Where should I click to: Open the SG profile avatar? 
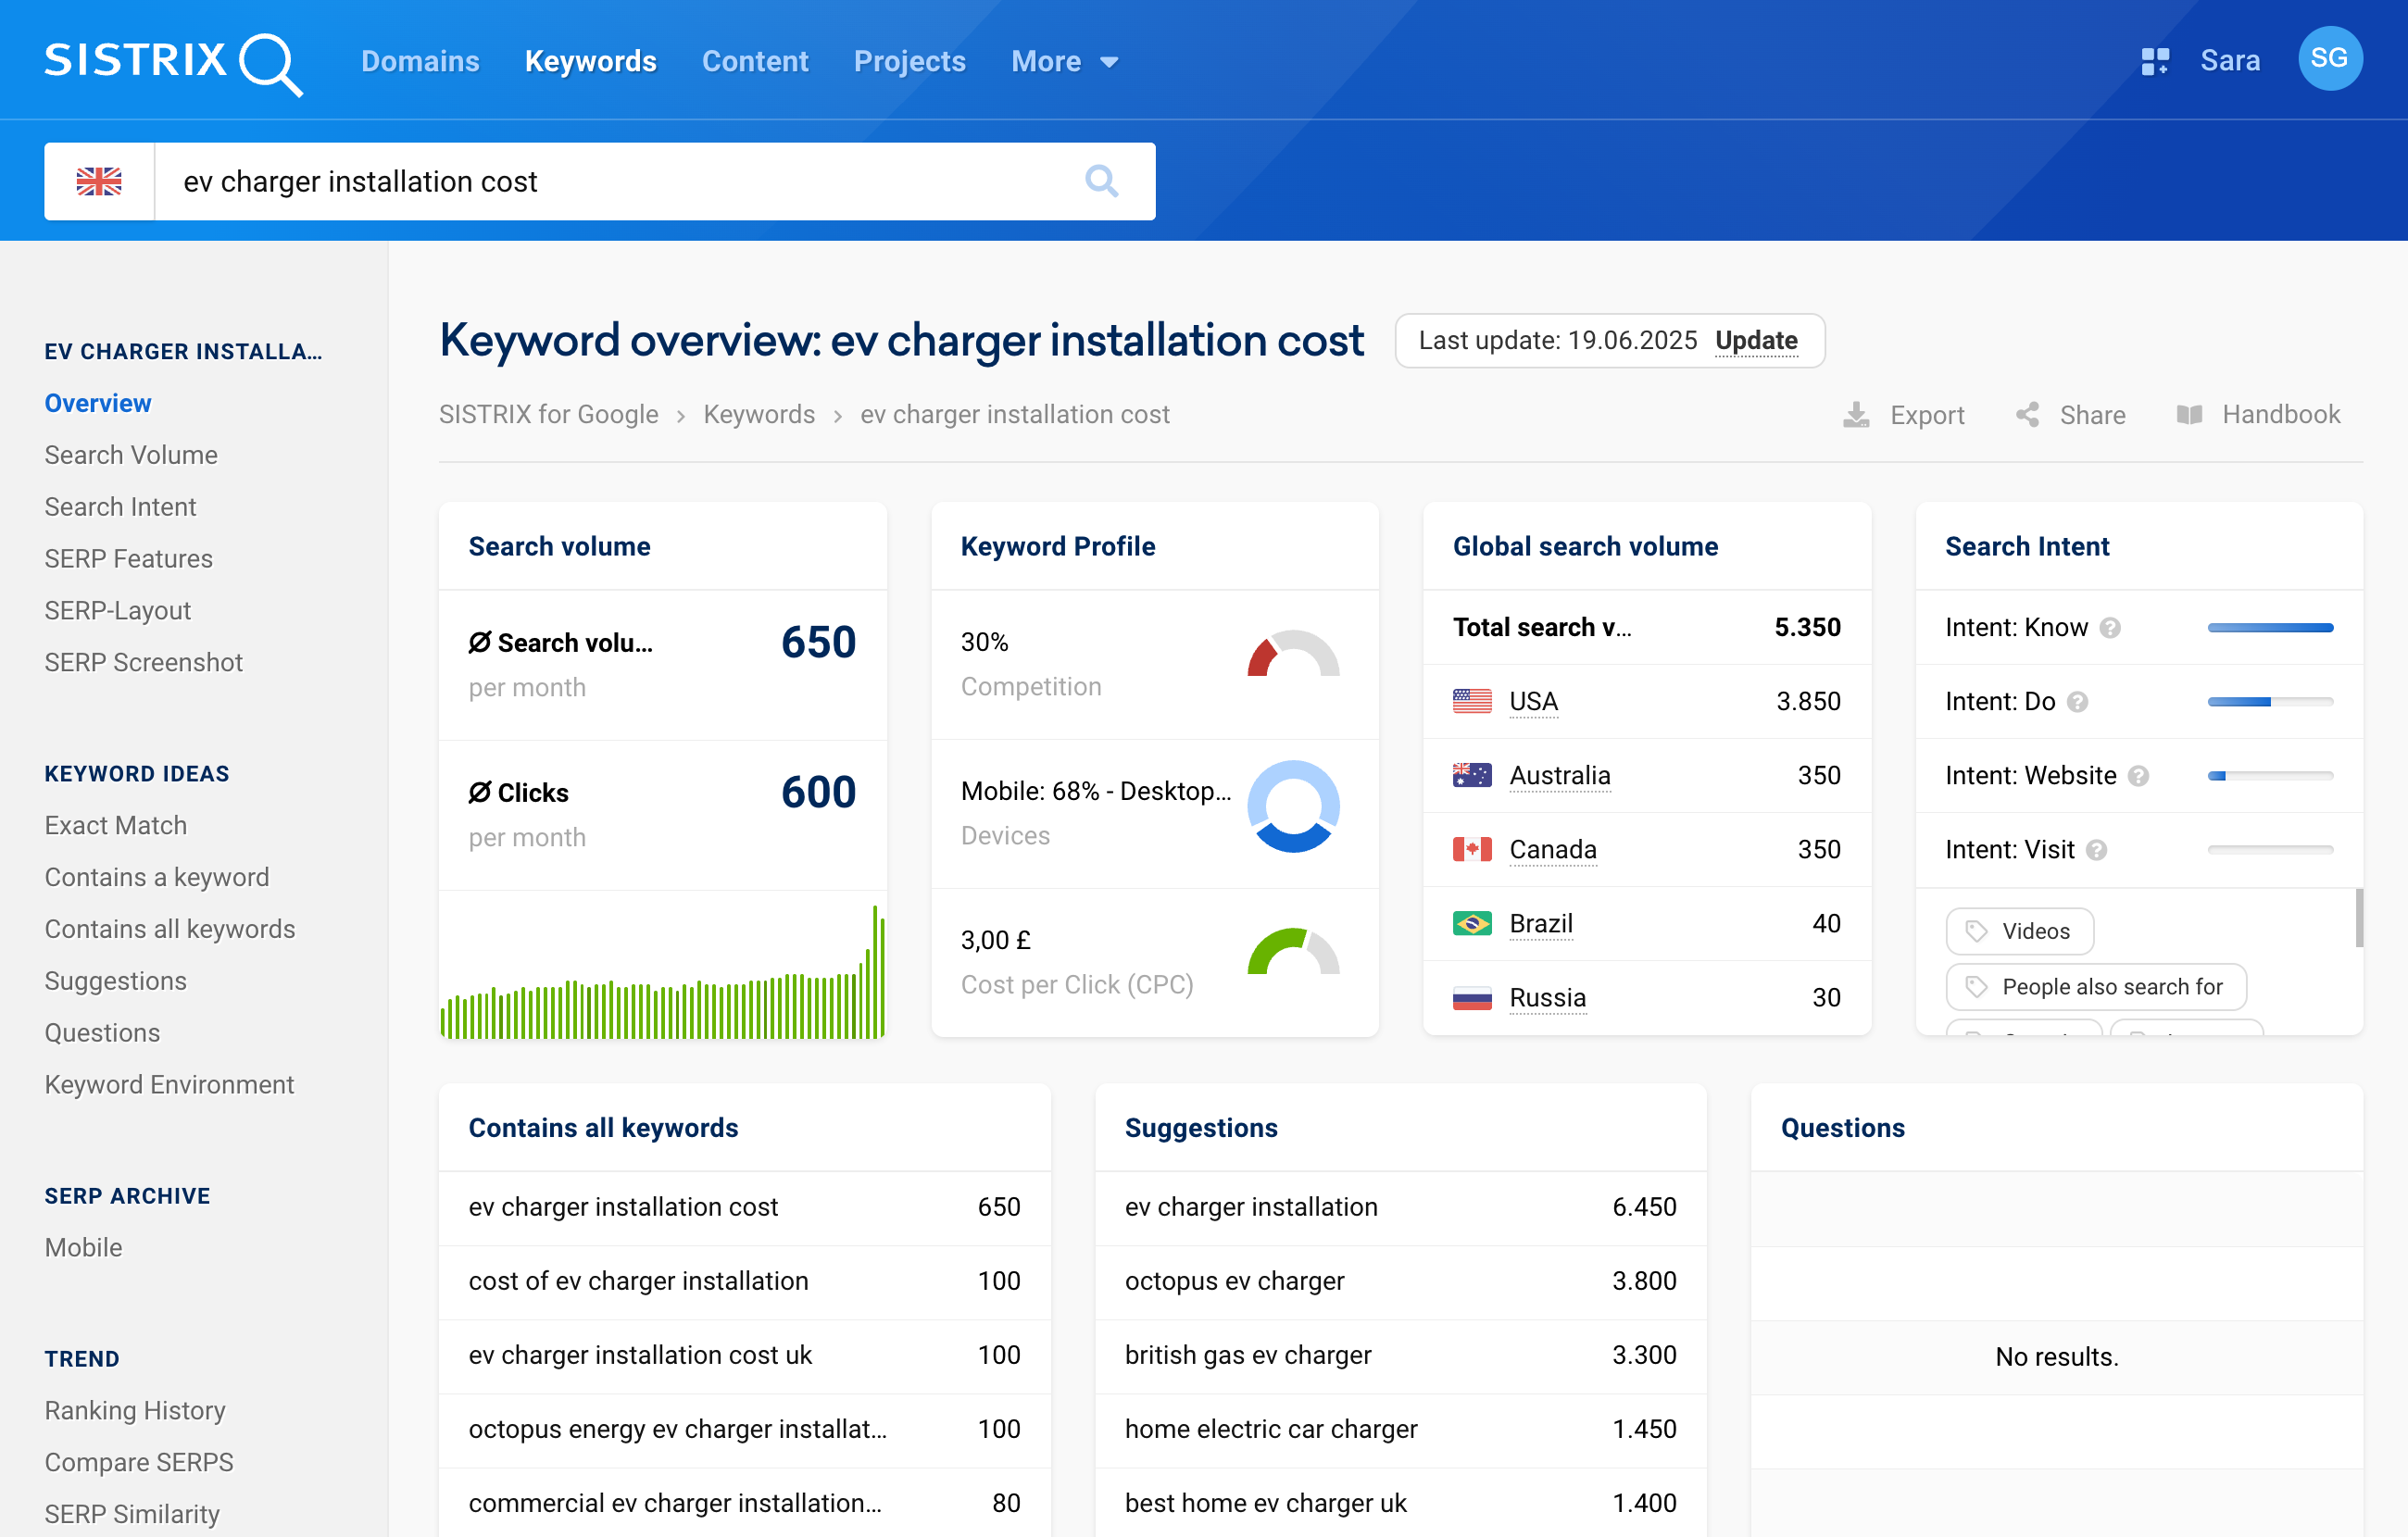tap(2330, 59)
